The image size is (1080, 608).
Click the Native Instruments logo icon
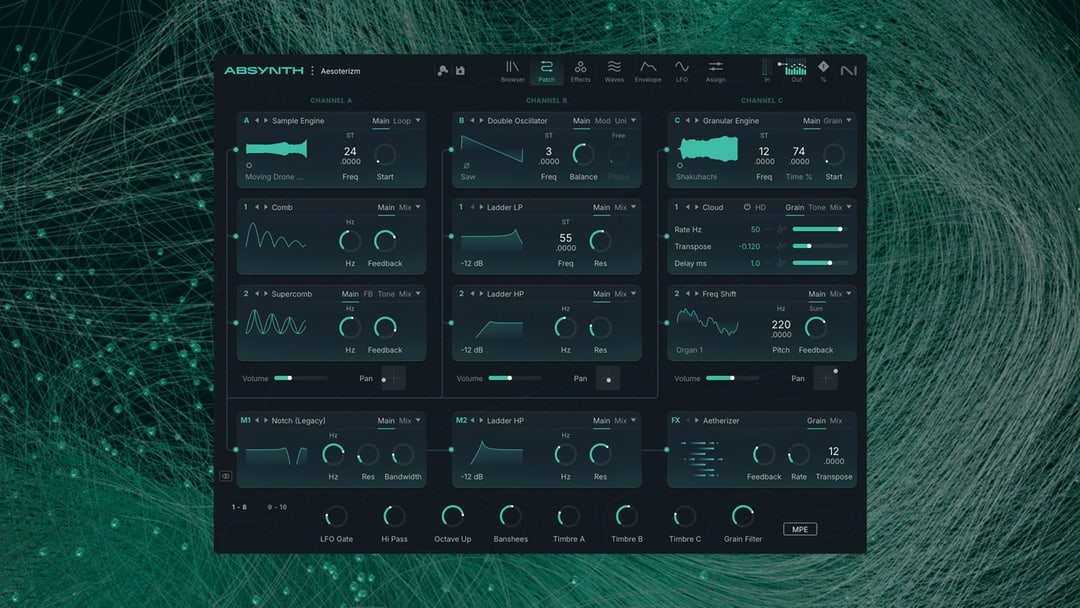click(848, 71)
